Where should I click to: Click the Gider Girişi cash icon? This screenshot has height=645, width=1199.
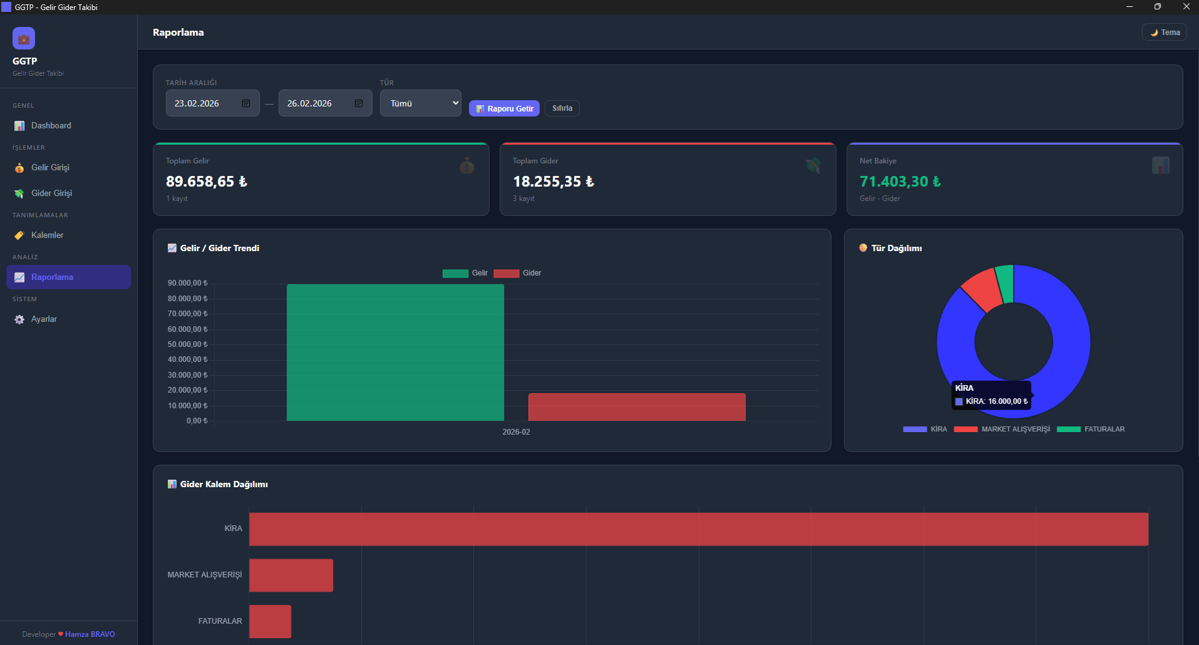coord(19,194)
